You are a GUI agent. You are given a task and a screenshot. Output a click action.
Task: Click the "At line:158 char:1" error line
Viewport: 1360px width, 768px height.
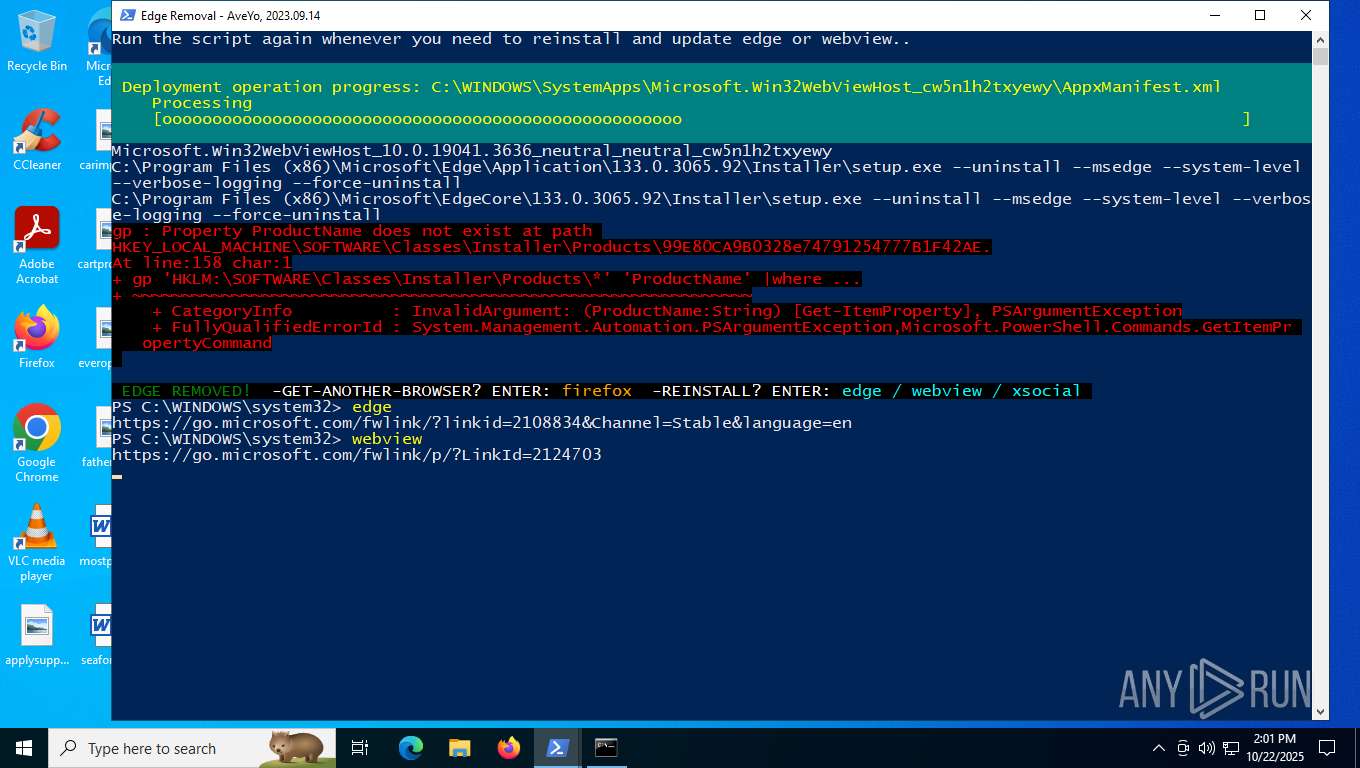tap(202, 263)
